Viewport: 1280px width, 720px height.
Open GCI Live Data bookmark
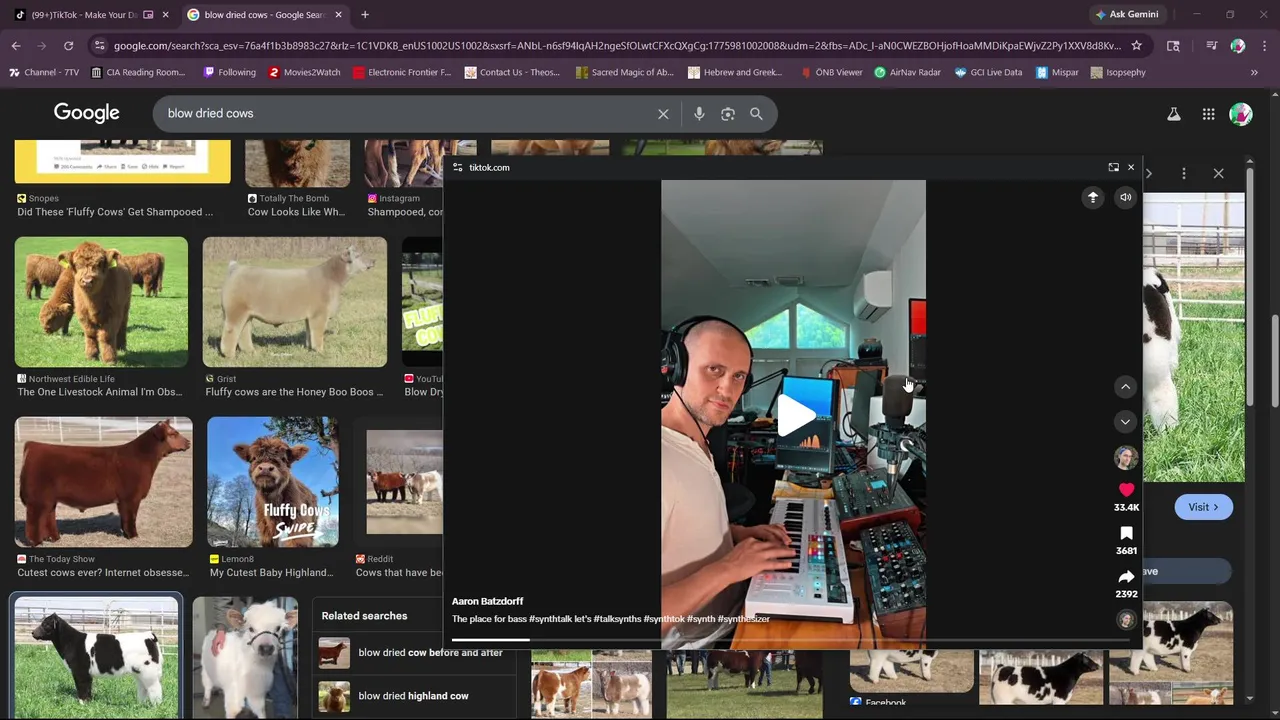tap(988, 73)
